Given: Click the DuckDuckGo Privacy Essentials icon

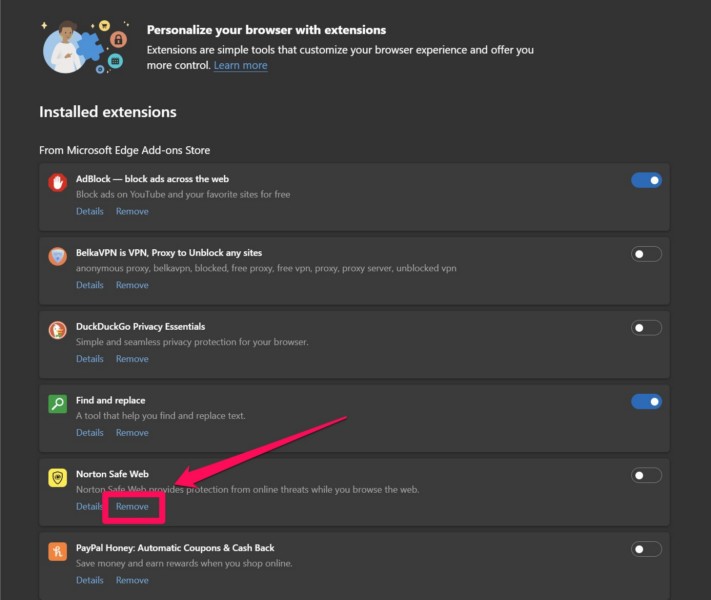Looking at the screenshot, I should coord(58,330).
